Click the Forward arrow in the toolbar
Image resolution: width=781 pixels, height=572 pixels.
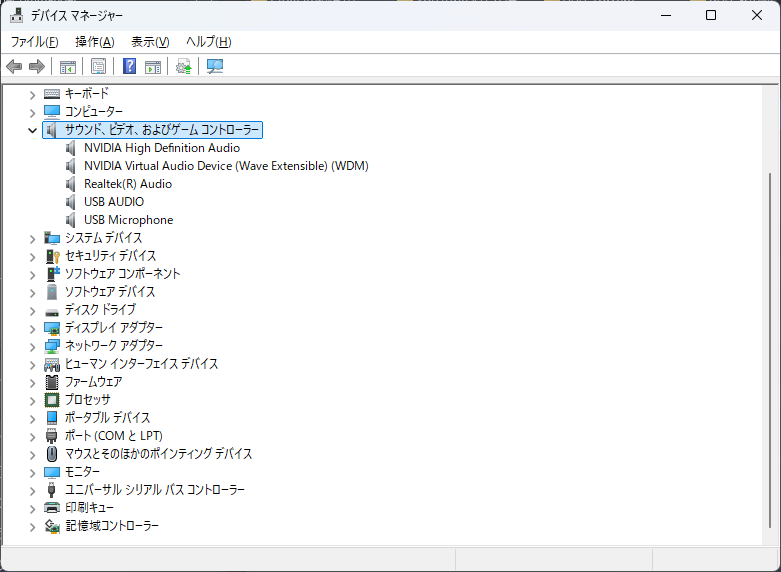[37, 66]
